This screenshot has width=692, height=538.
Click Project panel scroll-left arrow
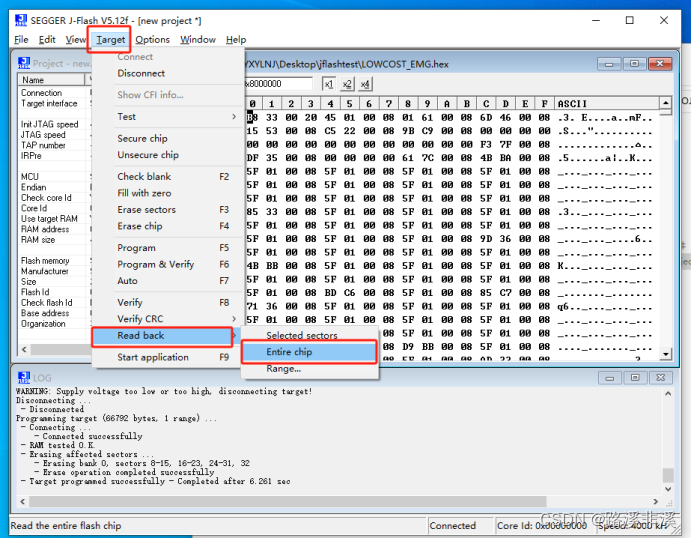click(24, 350)
